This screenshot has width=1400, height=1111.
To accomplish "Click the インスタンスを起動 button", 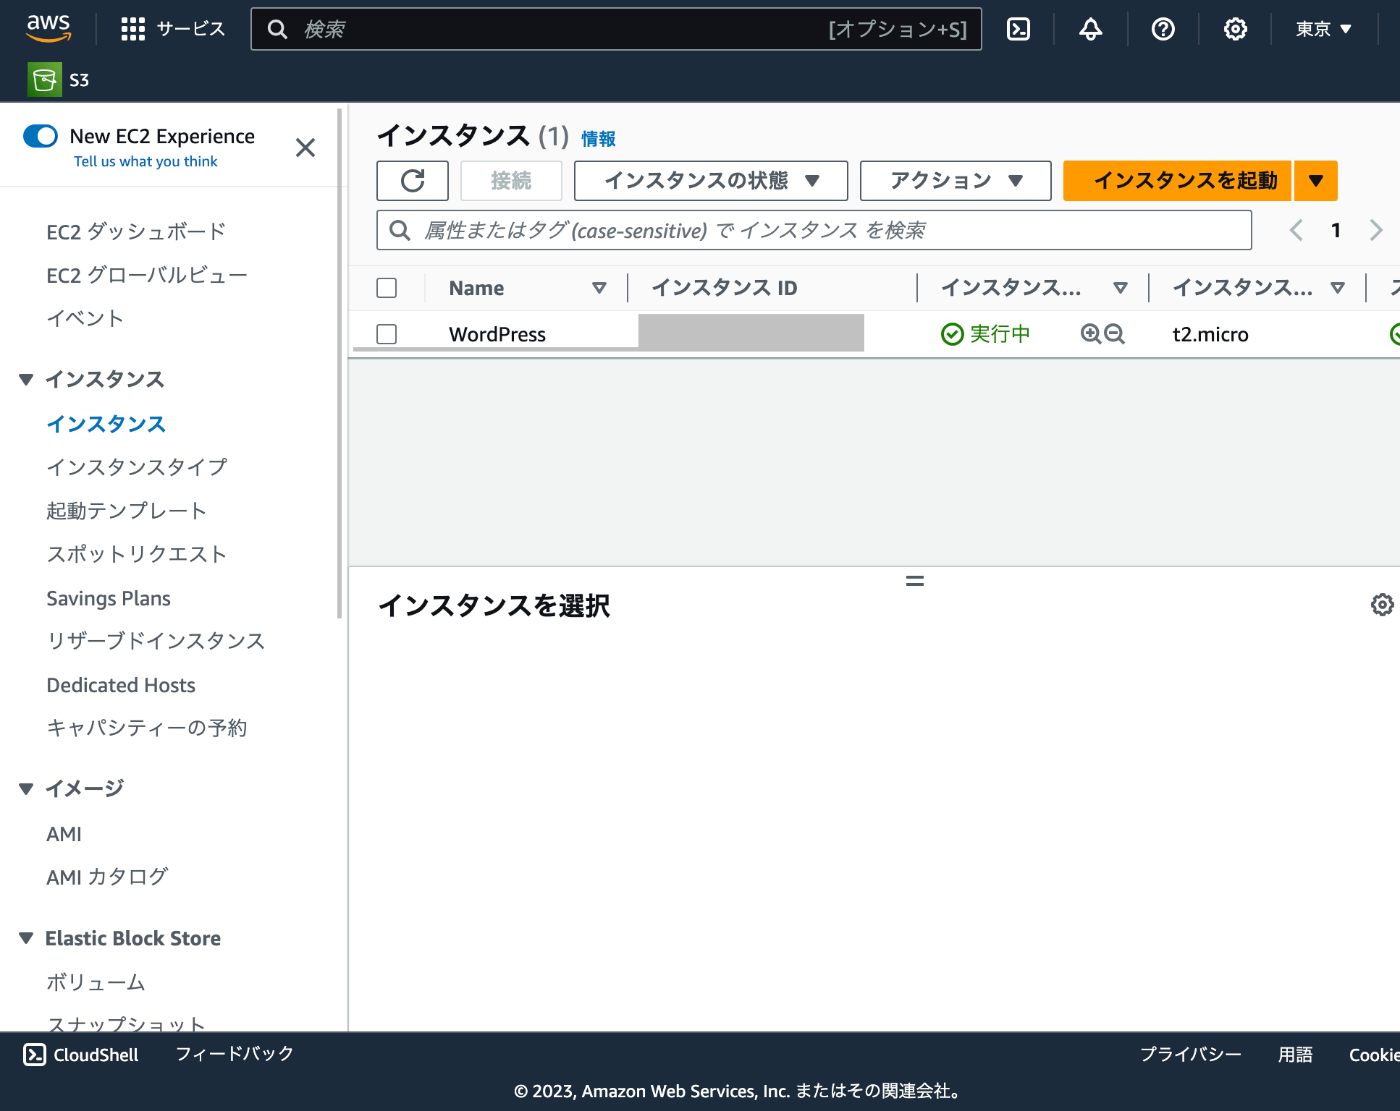I will tap(1178, 181).
